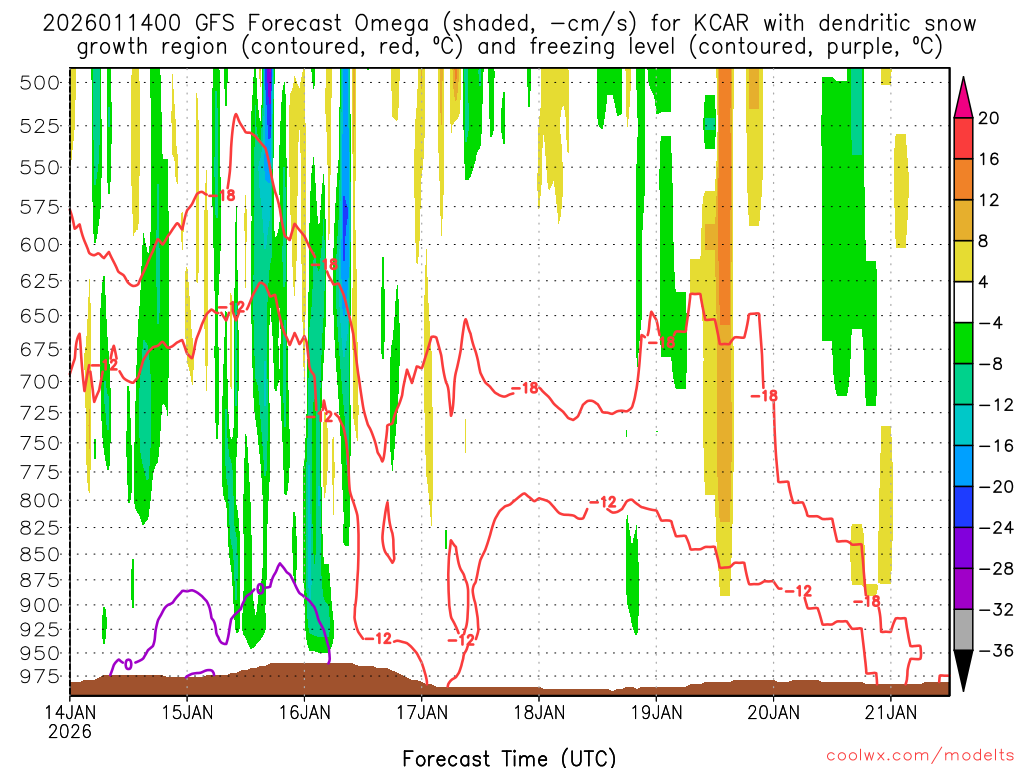Click the black arrow below the colorbar

(963, 671)
